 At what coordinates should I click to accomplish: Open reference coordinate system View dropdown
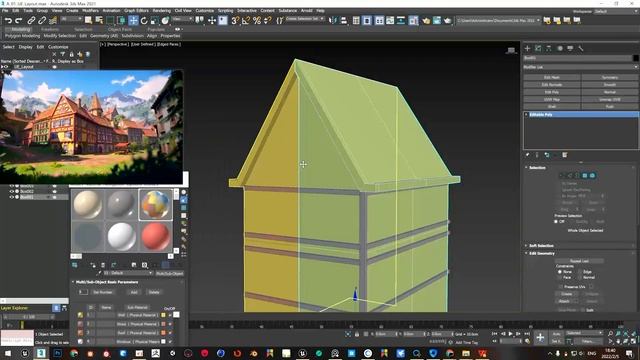pyautogui.click(x=182, y=19)
